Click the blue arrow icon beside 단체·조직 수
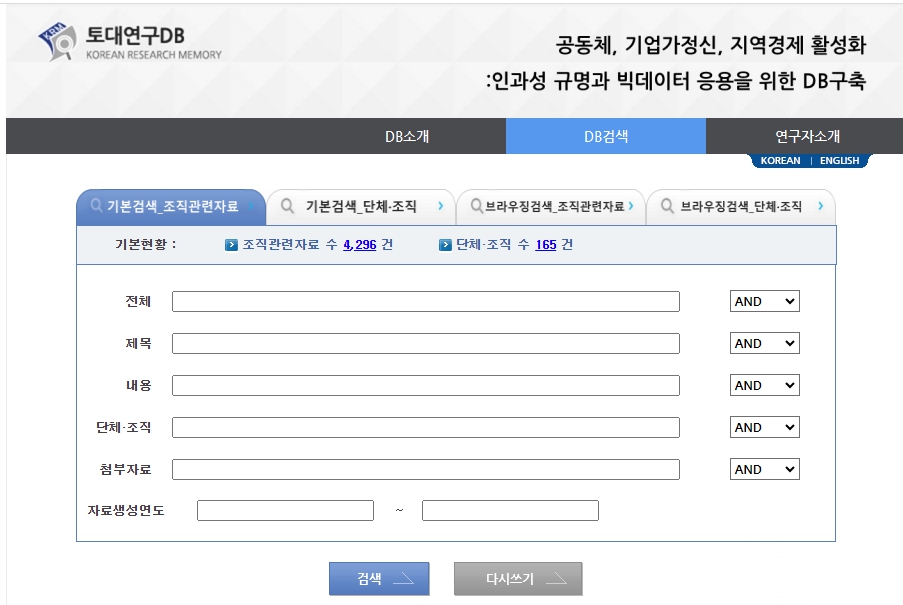The height and width of the screenshot is (605, 903). pos(445,244)
